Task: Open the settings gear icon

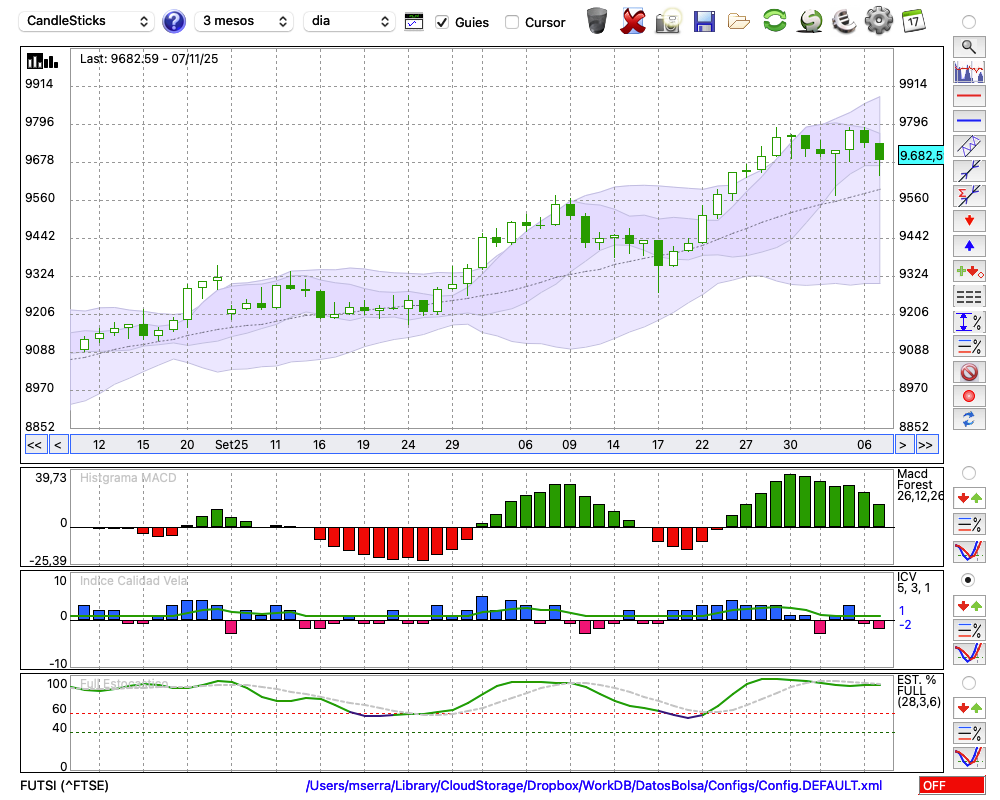Action: point(878,21)
